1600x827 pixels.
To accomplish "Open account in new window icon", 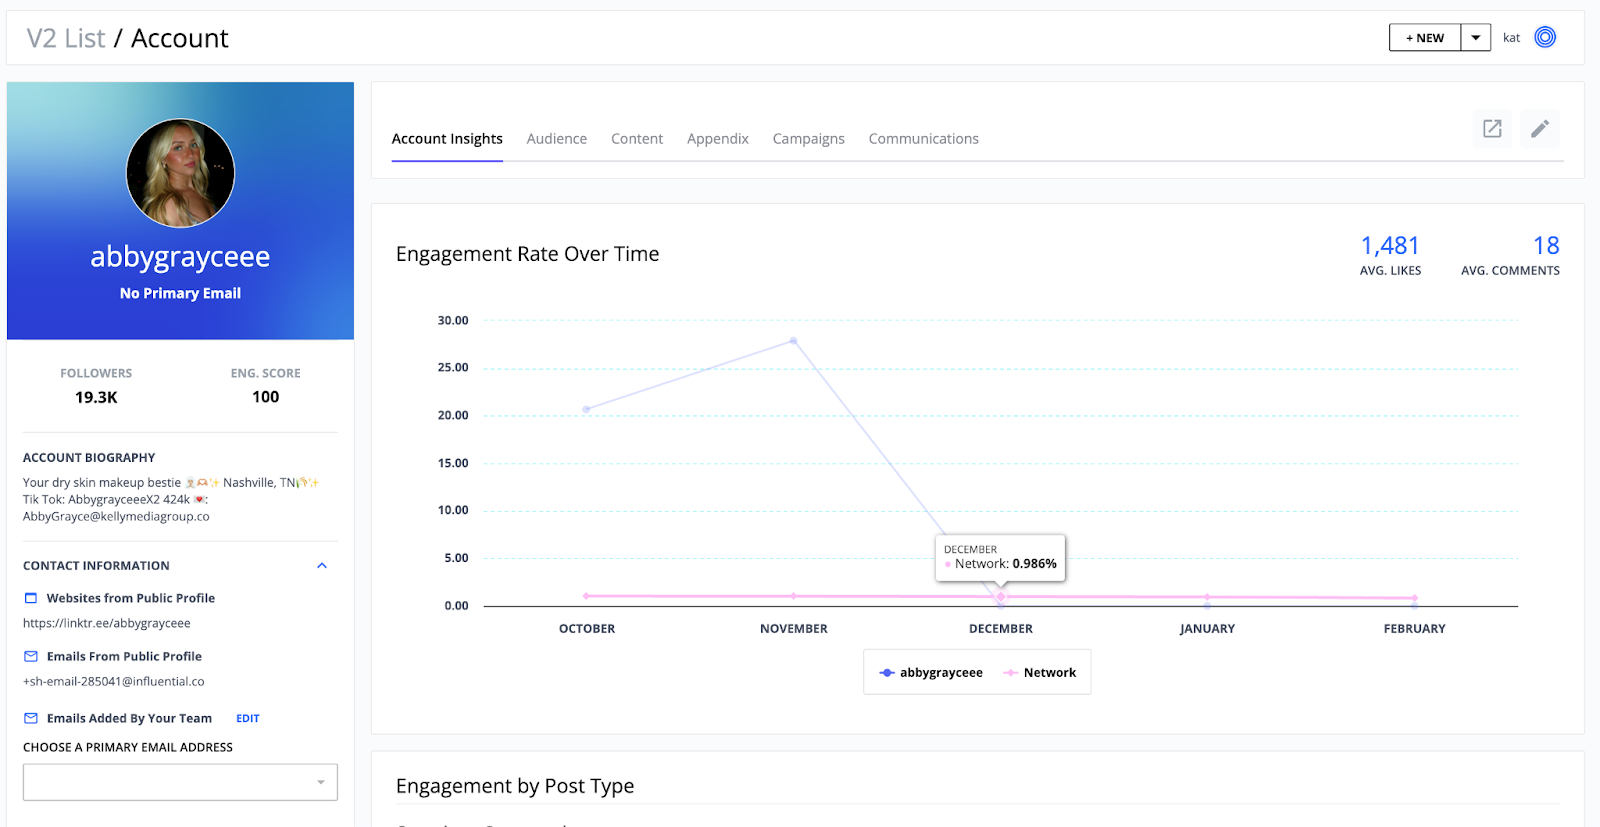I will [1492, 128].
